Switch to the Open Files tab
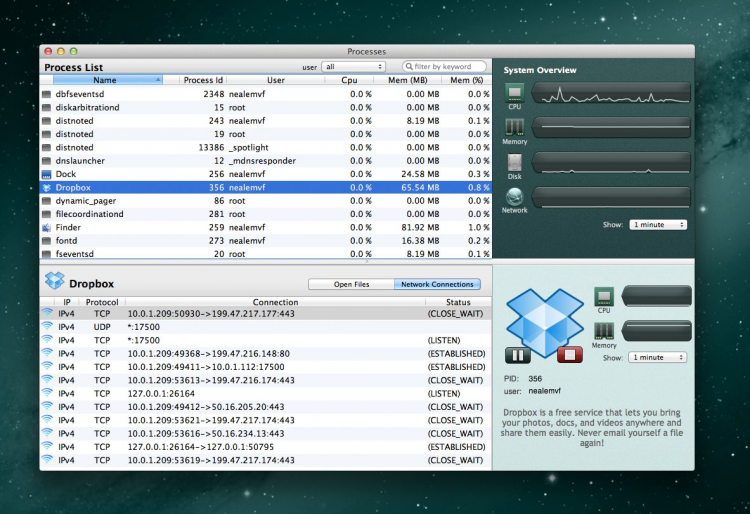 [351, 284]
